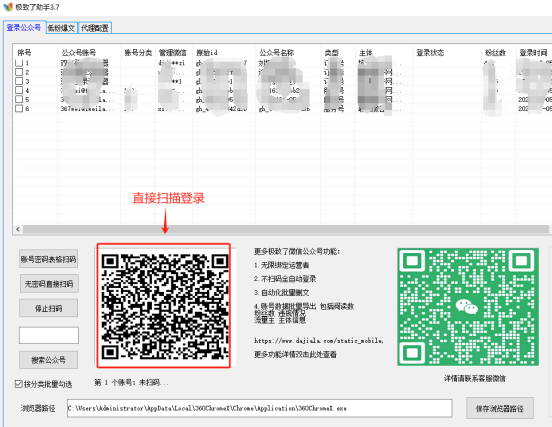Switch to the 登录公众号 tab
The width and height of the screenshot is (552, 427).
[x=24, y=27]
